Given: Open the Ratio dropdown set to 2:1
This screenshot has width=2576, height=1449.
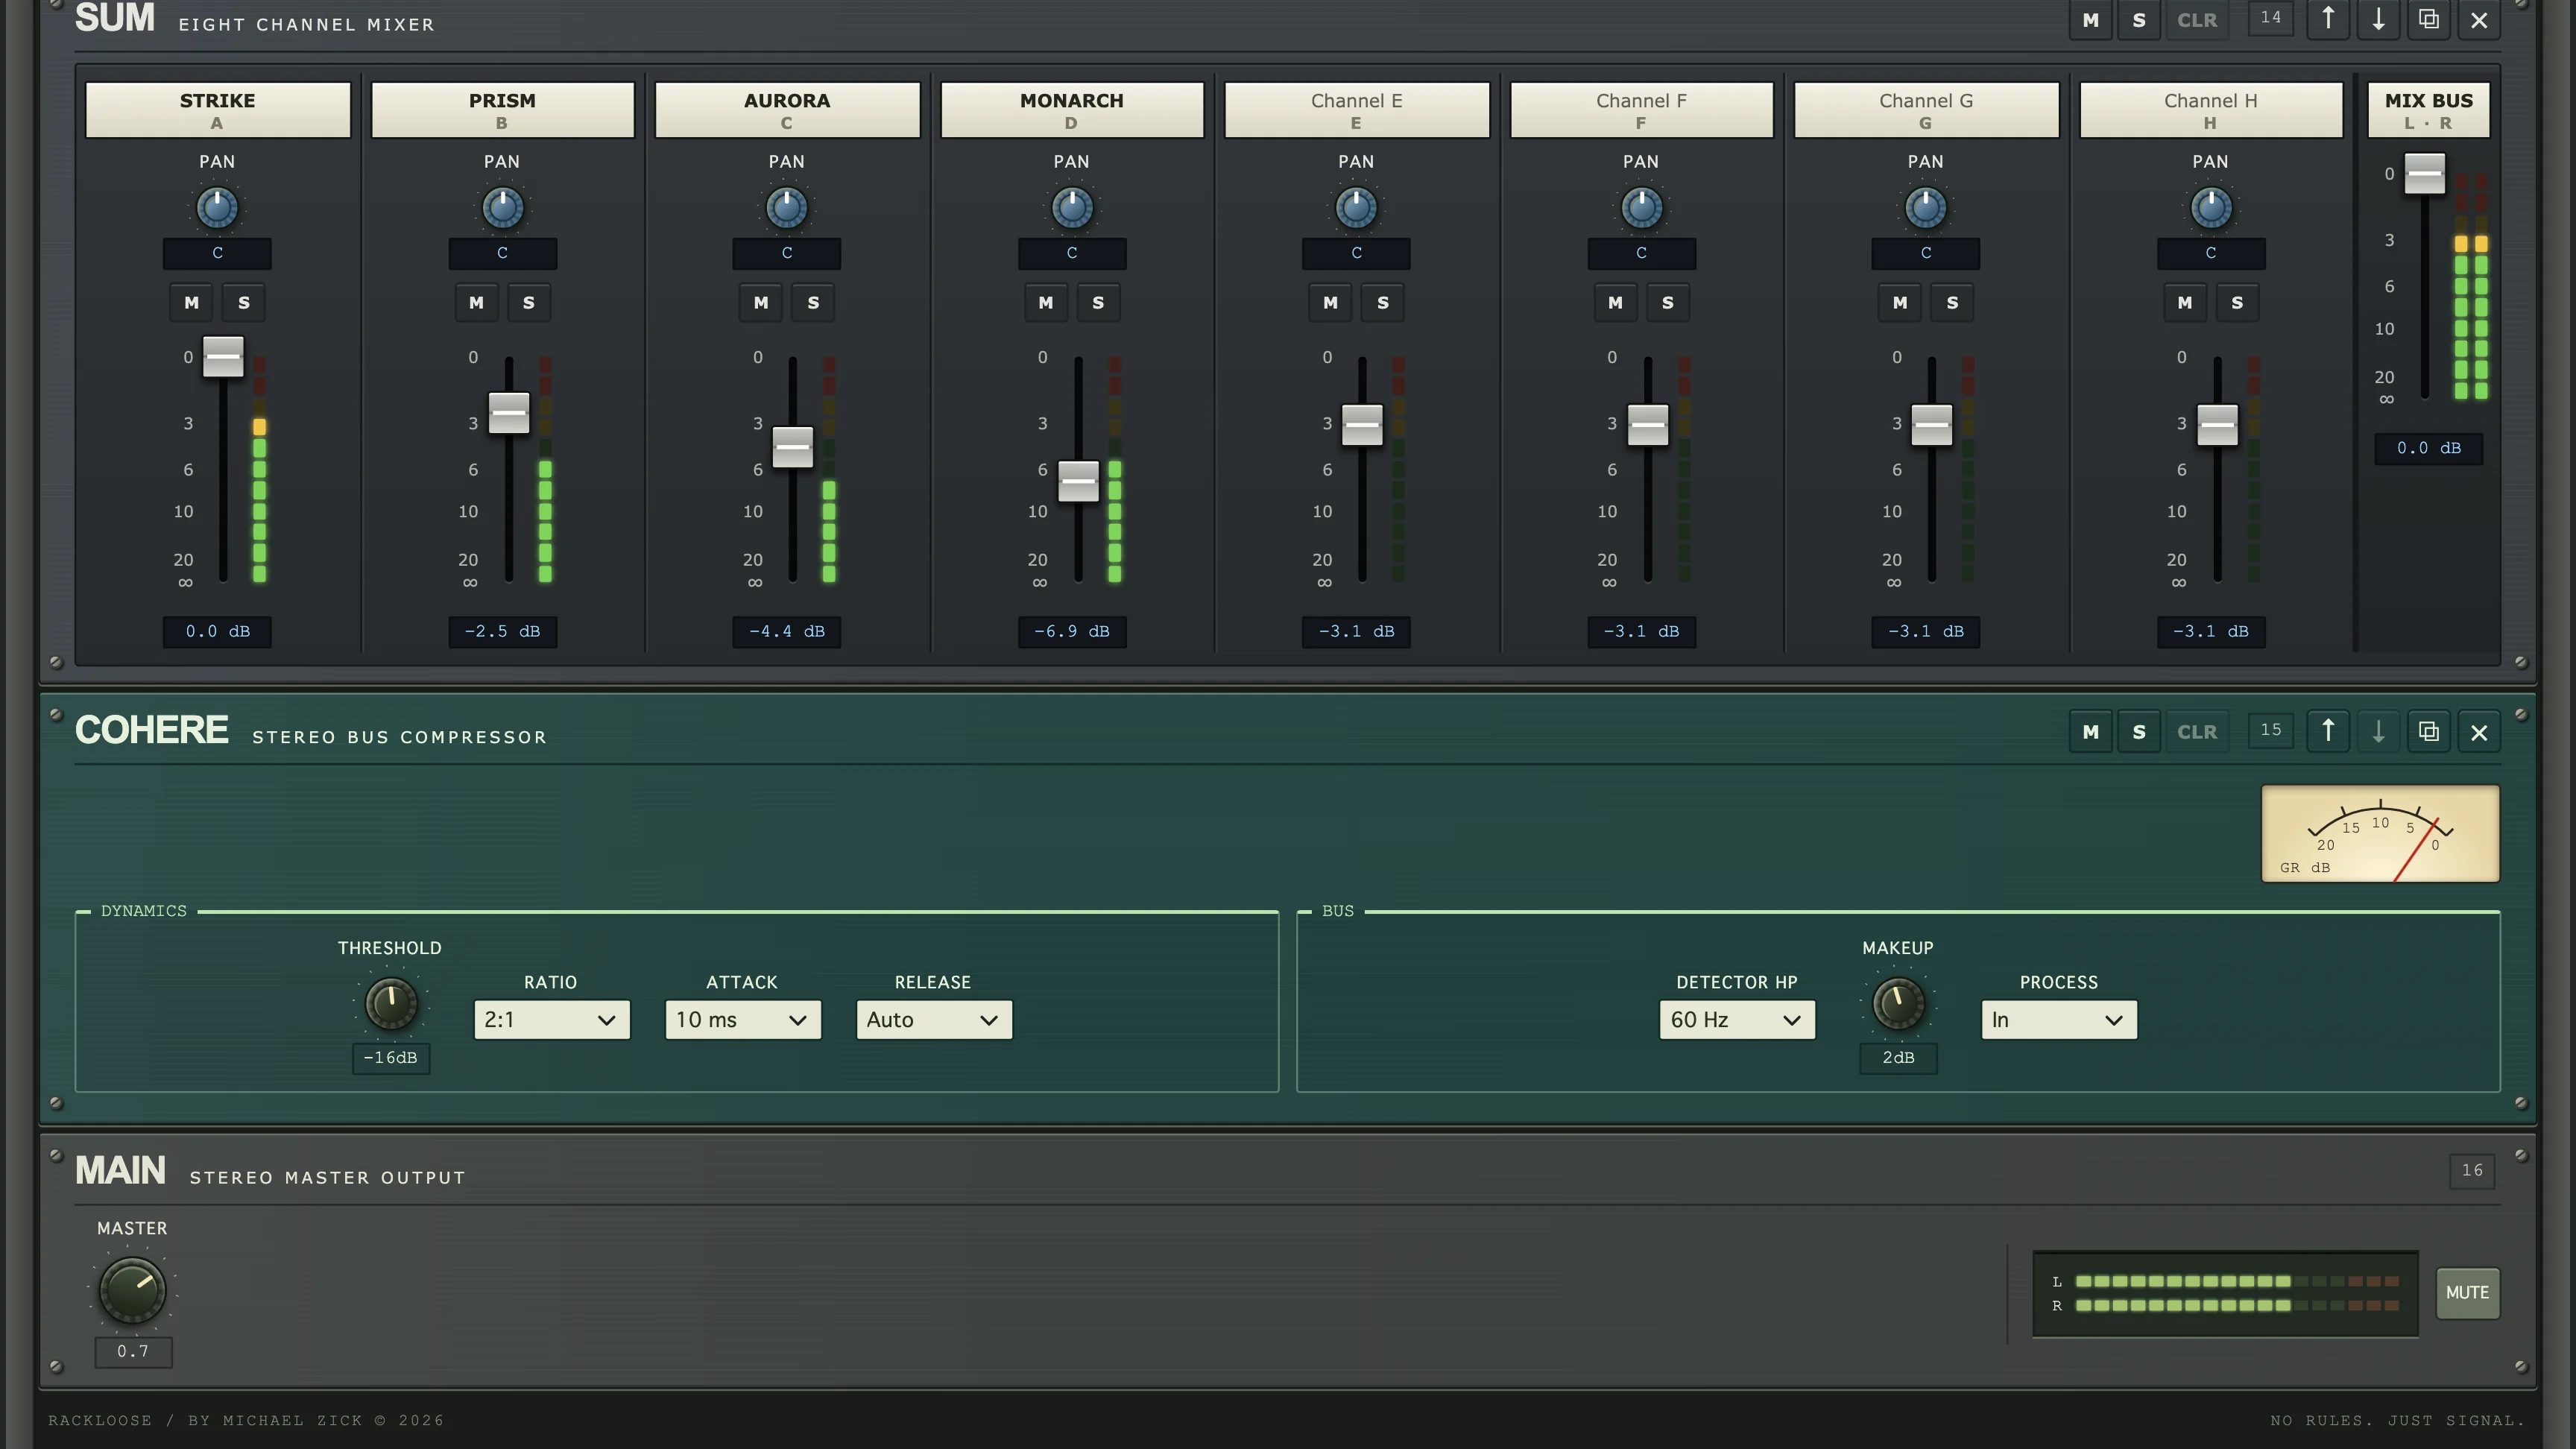Looking at the screenshot, I should coord(551,1020).
